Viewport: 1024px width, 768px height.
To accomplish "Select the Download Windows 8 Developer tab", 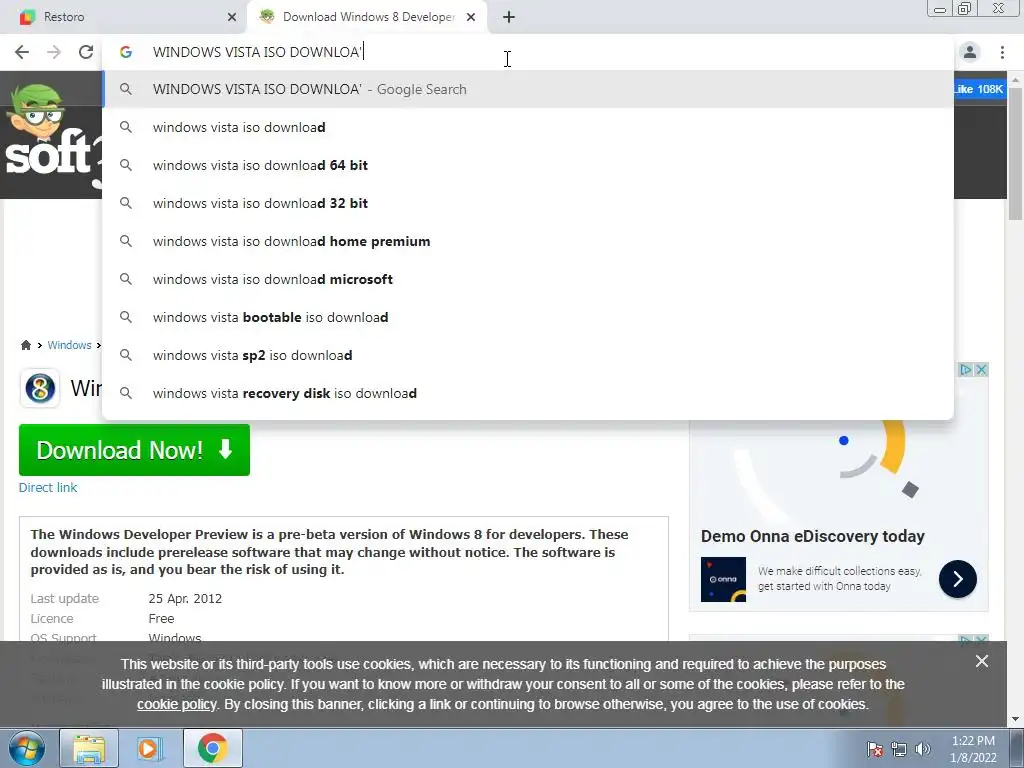I will (x=367, y=17).
